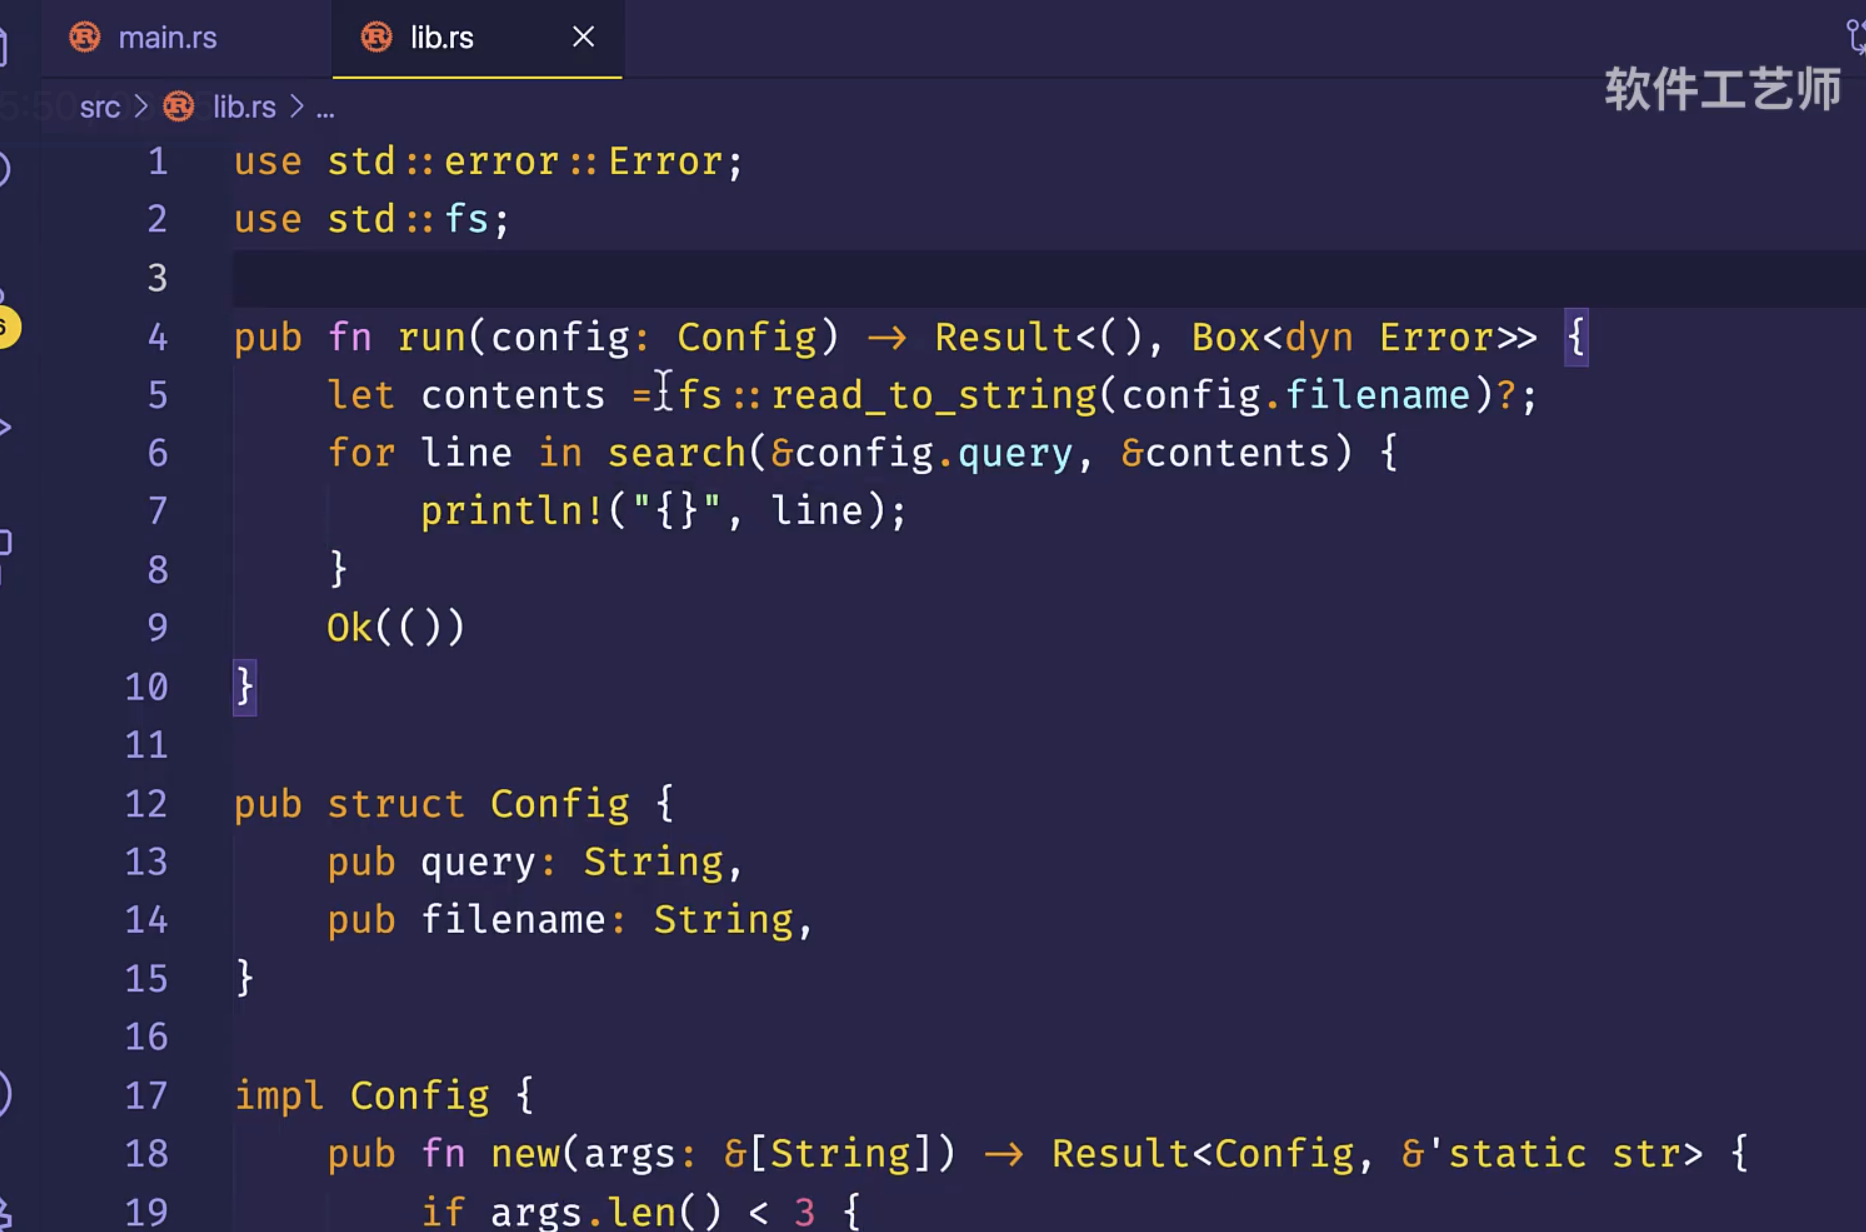Switch to the main.rs tab

click(x=167, y=38)
